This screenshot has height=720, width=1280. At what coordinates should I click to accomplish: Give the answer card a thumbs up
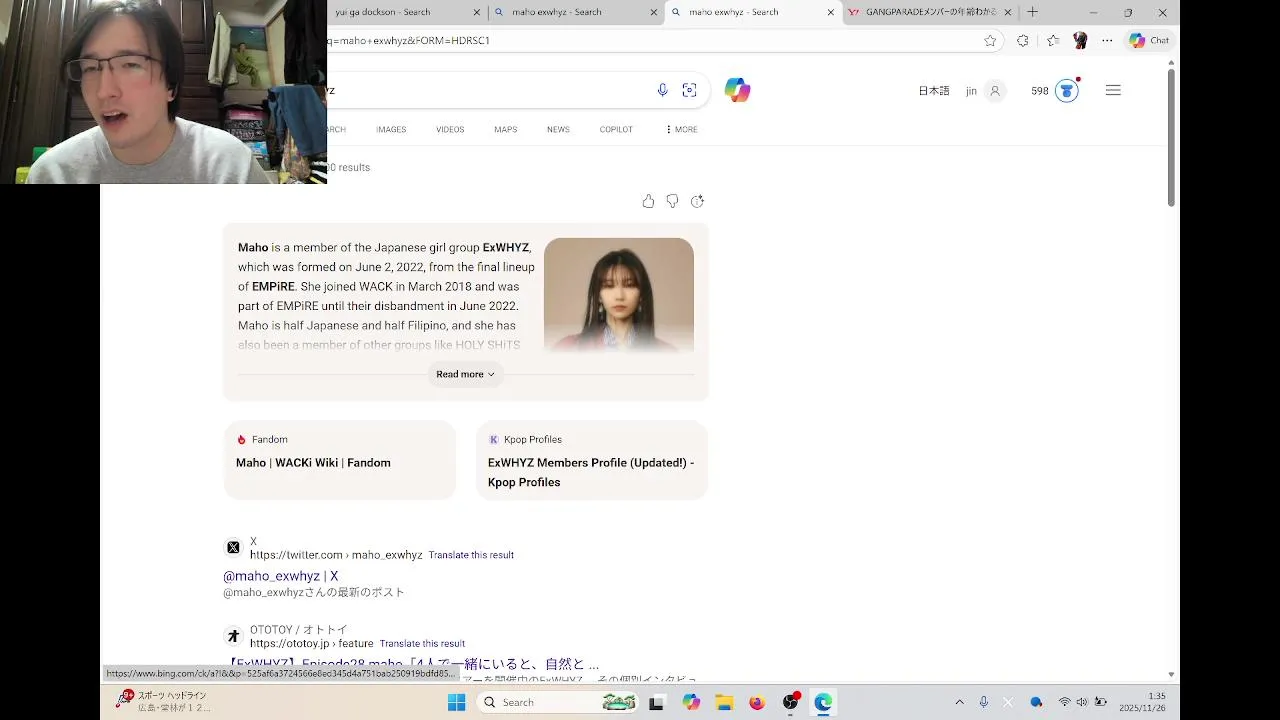point(648,201)
